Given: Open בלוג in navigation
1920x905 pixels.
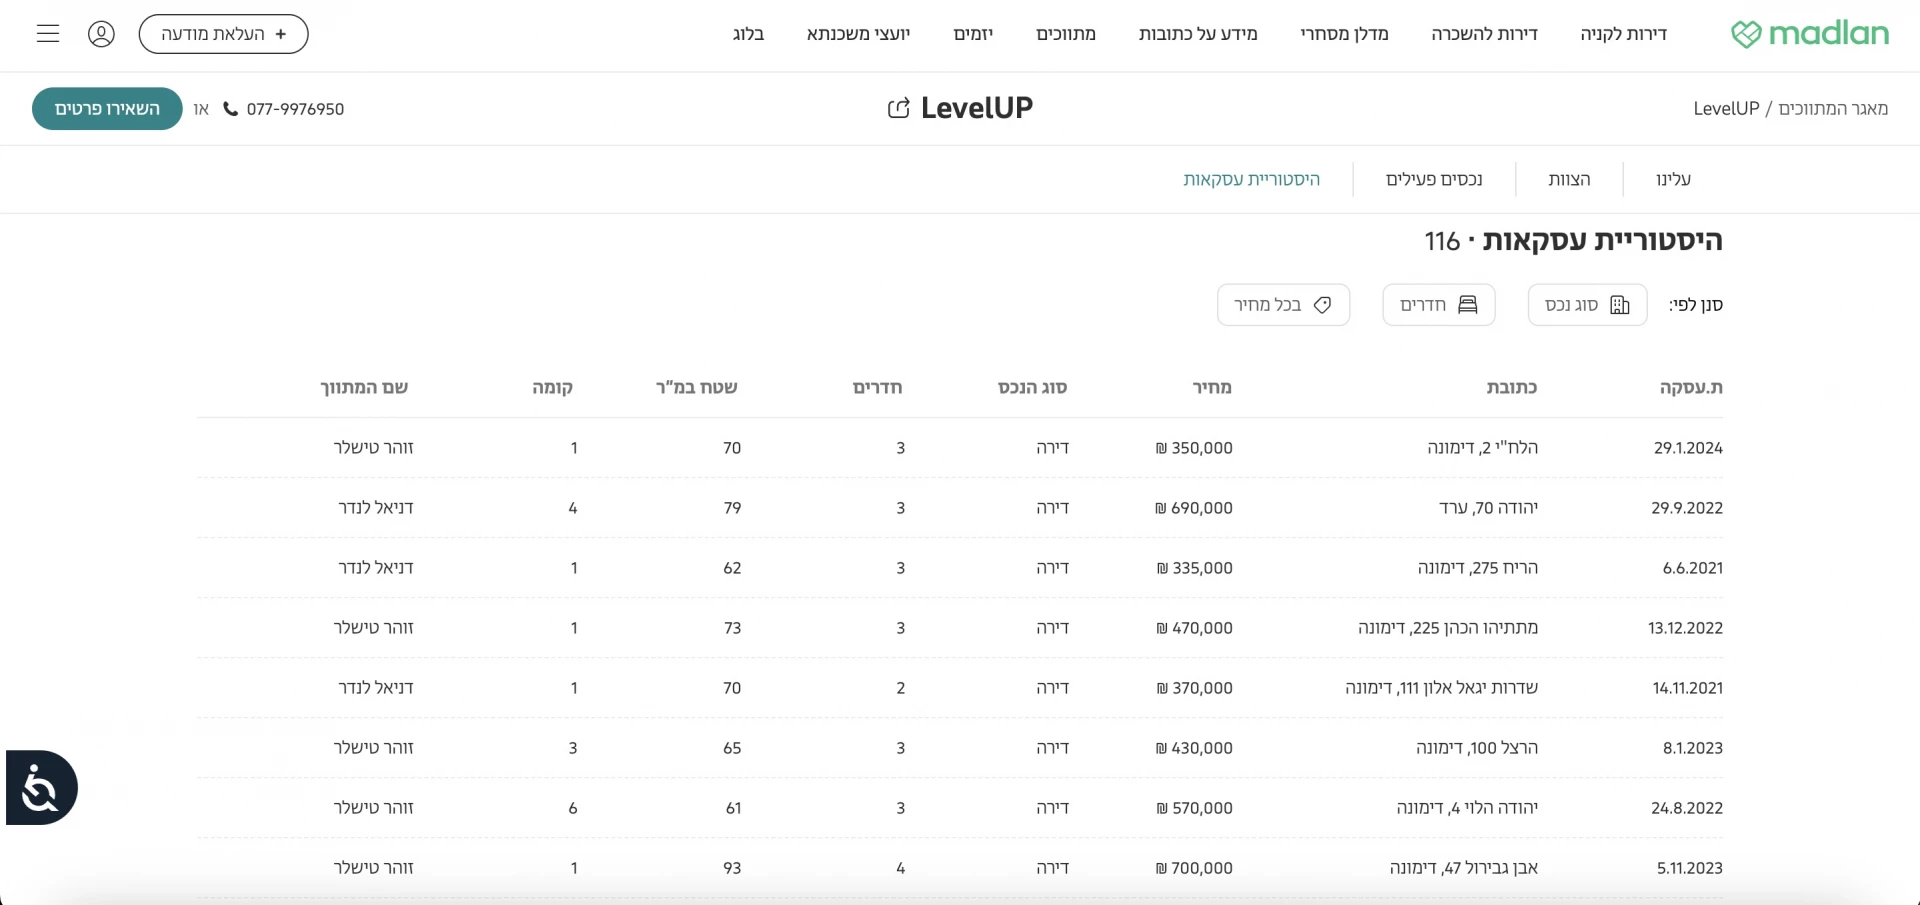Looking at the screenshot, I should 748,34.
